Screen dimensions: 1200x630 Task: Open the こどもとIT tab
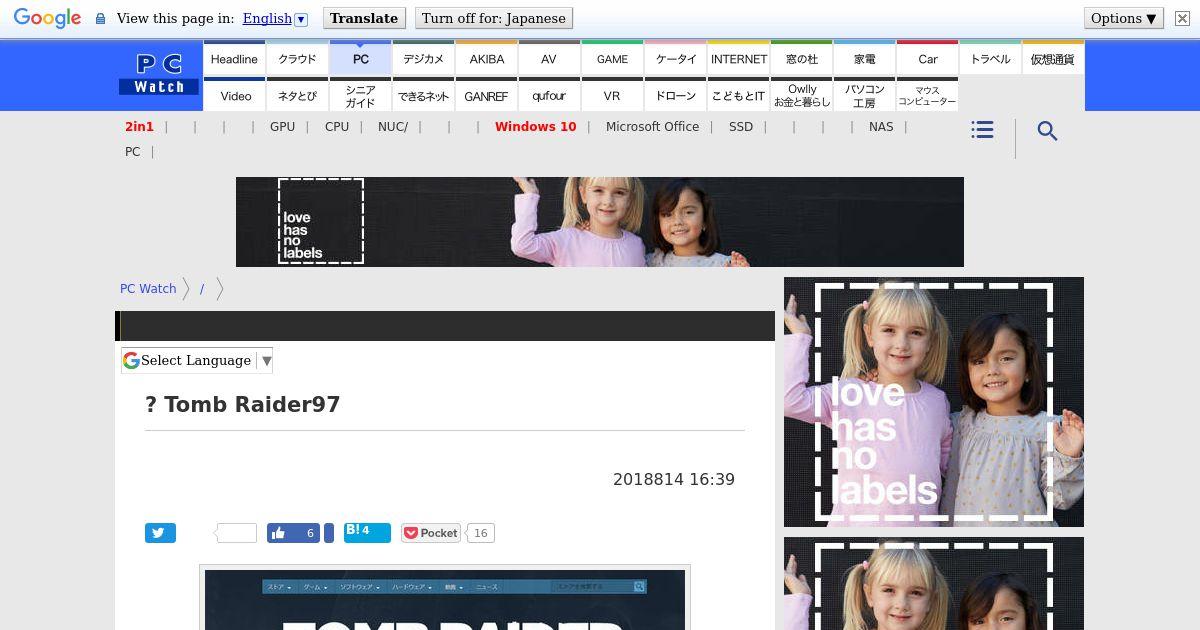(738, 95)
